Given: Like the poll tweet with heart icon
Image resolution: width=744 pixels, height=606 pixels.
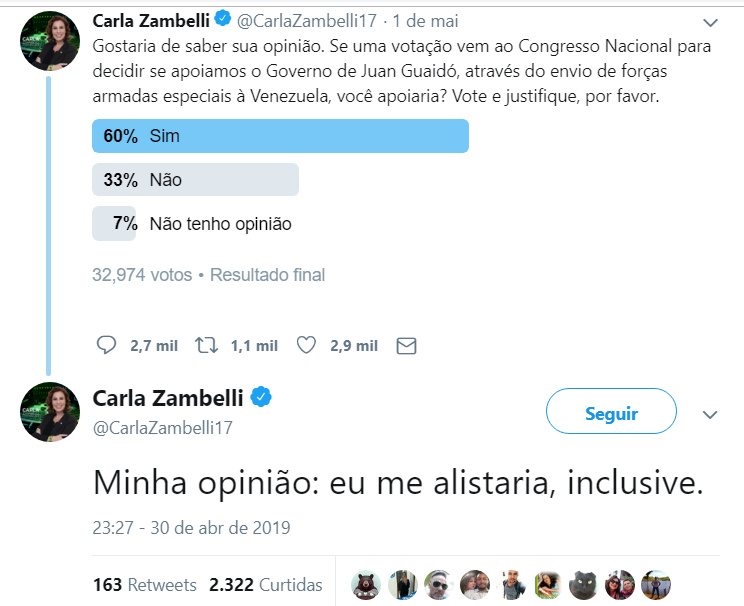Looking at the screenshot, I should [x=307, y=345].
